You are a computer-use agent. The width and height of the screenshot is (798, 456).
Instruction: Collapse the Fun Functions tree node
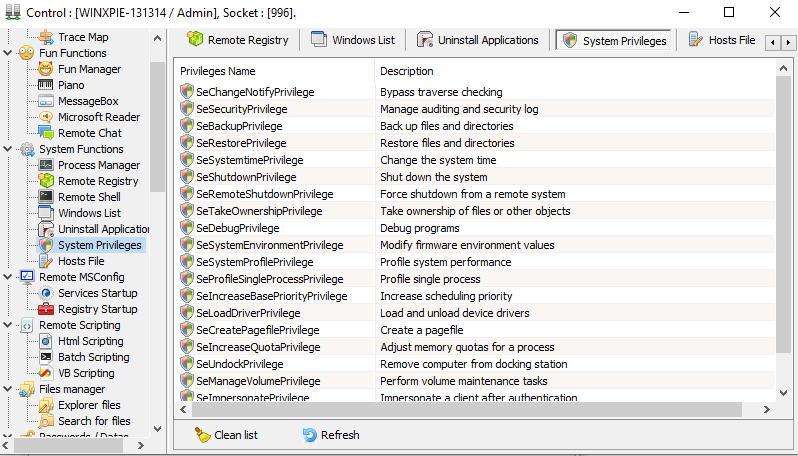click(9, 53)
